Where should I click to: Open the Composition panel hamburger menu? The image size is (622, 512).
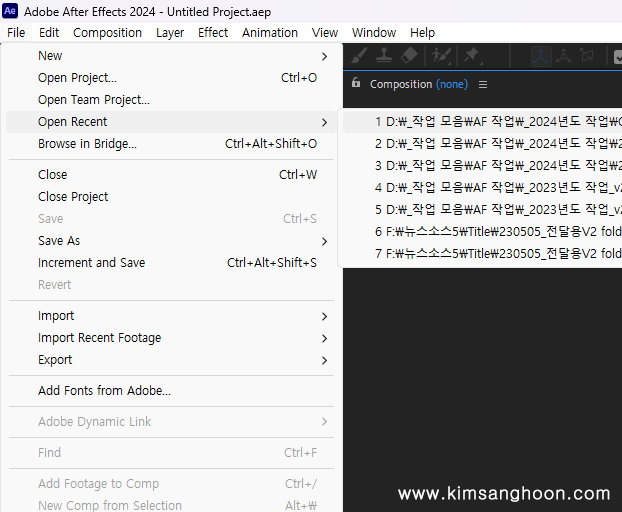(x=483, y=84)
